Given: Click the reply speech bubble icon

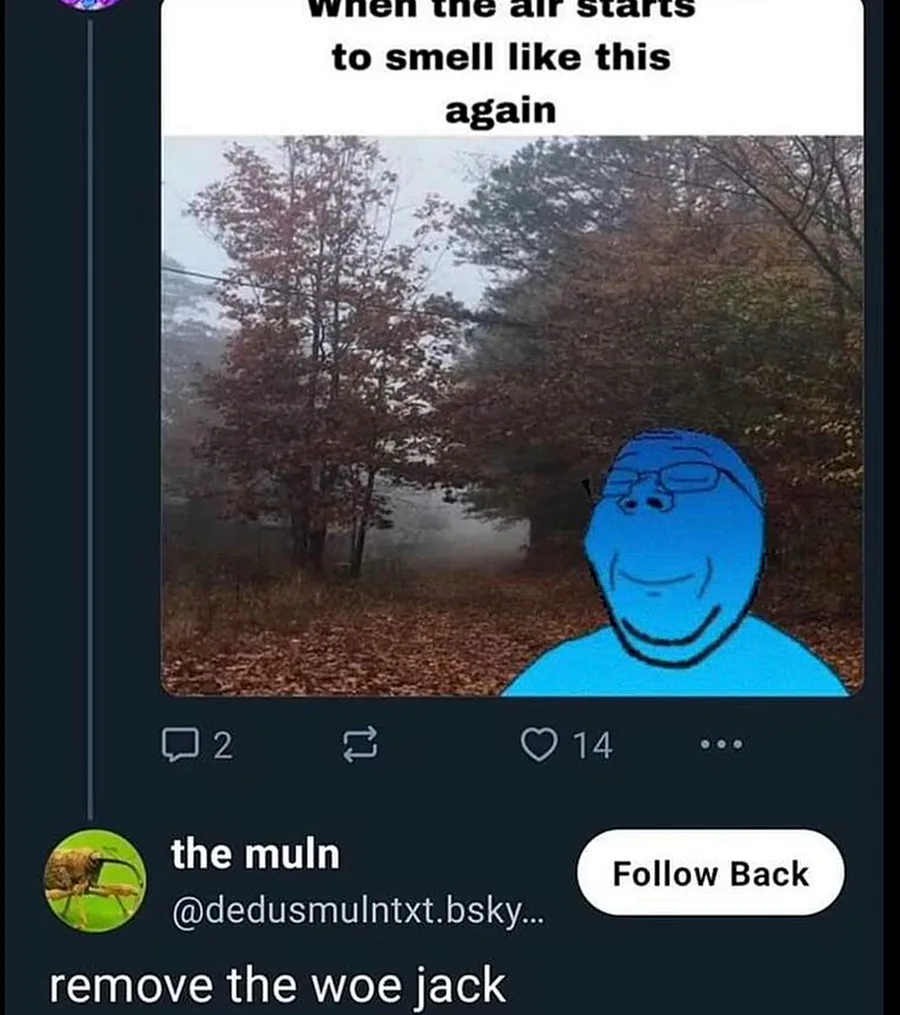Looking at the screenshot, I should tap(178, 745).
